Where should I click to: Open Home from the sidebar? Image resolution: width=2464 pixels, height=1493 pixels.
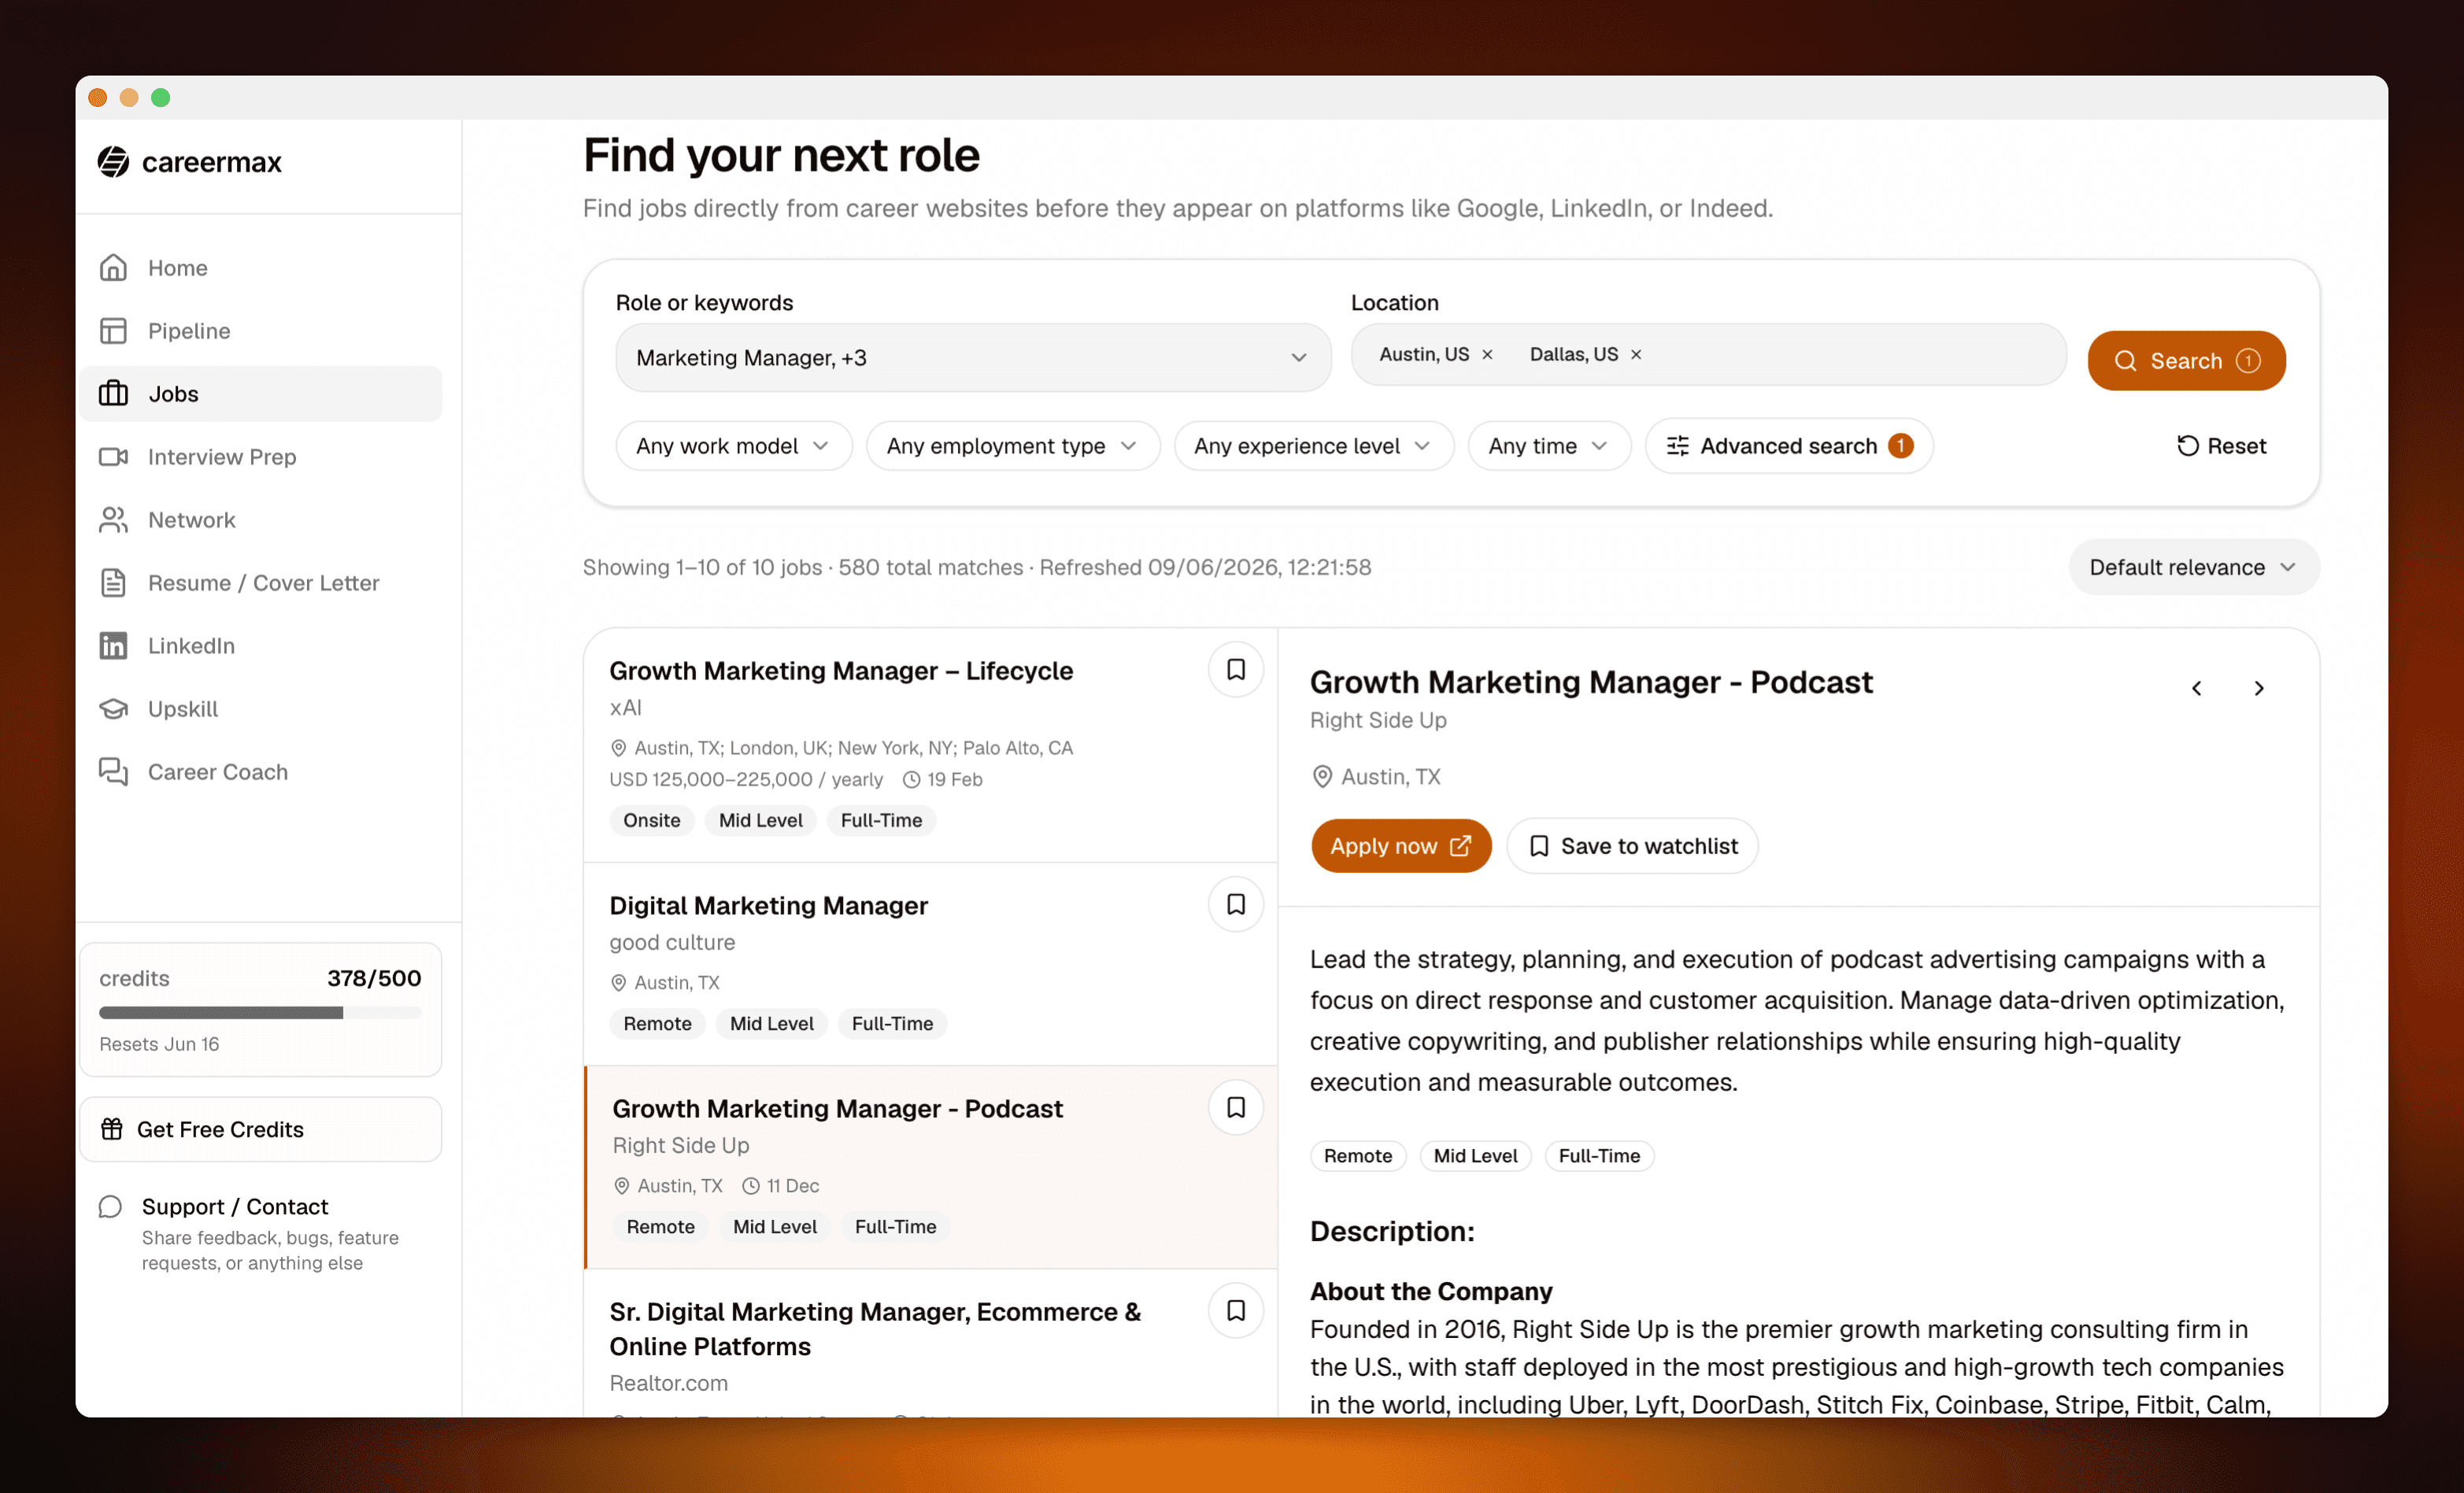(260, 268)
